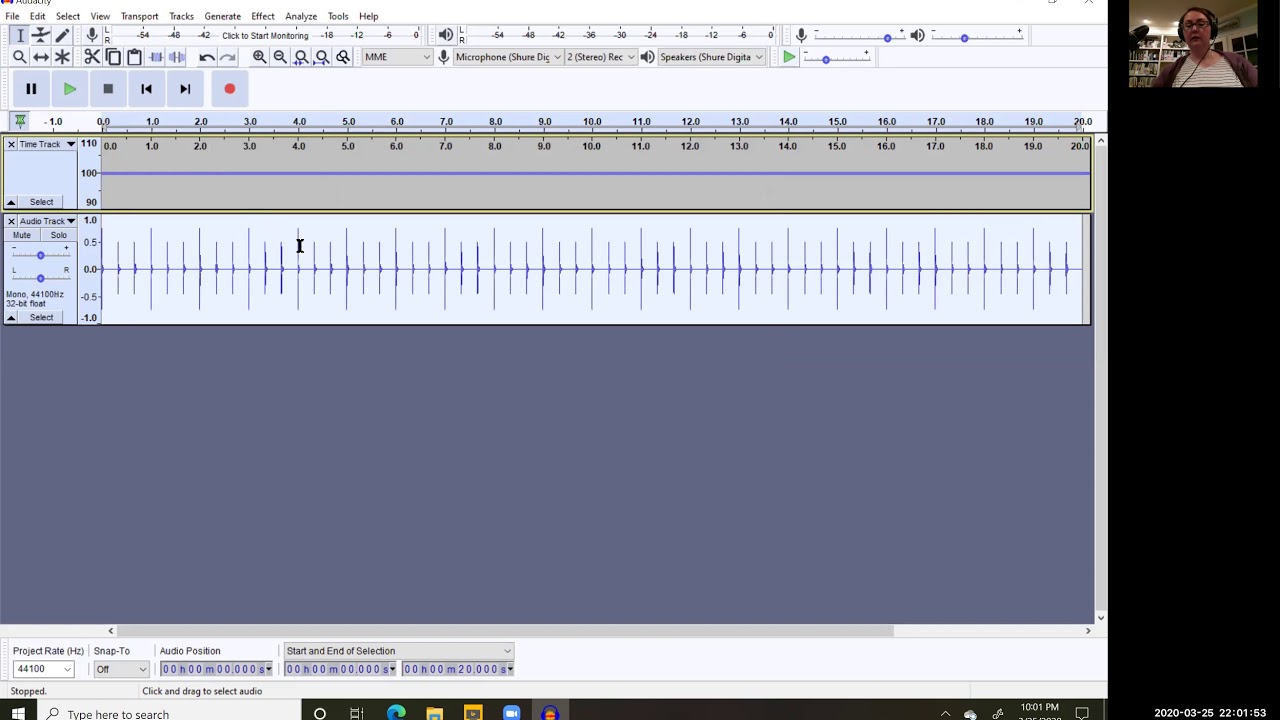Open the MME audio host dropdown
This screenshot has height=720, width=1280.
point(397,57)
